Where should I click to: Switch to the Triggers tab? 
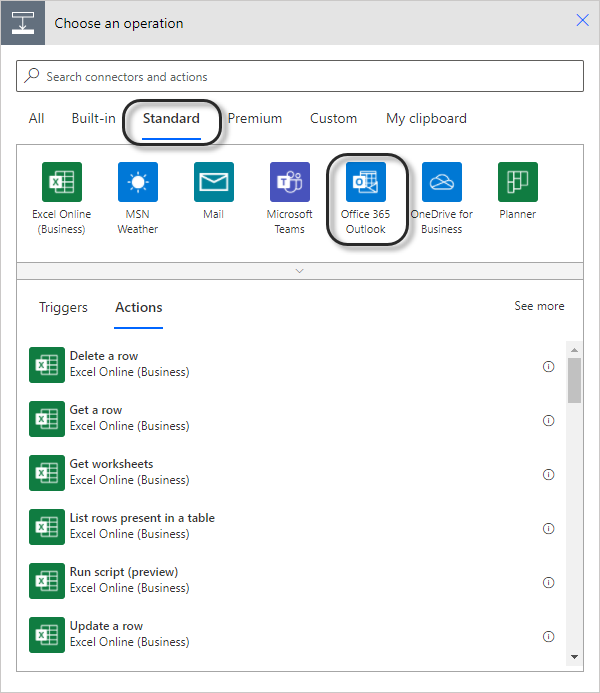coord(63,307)
